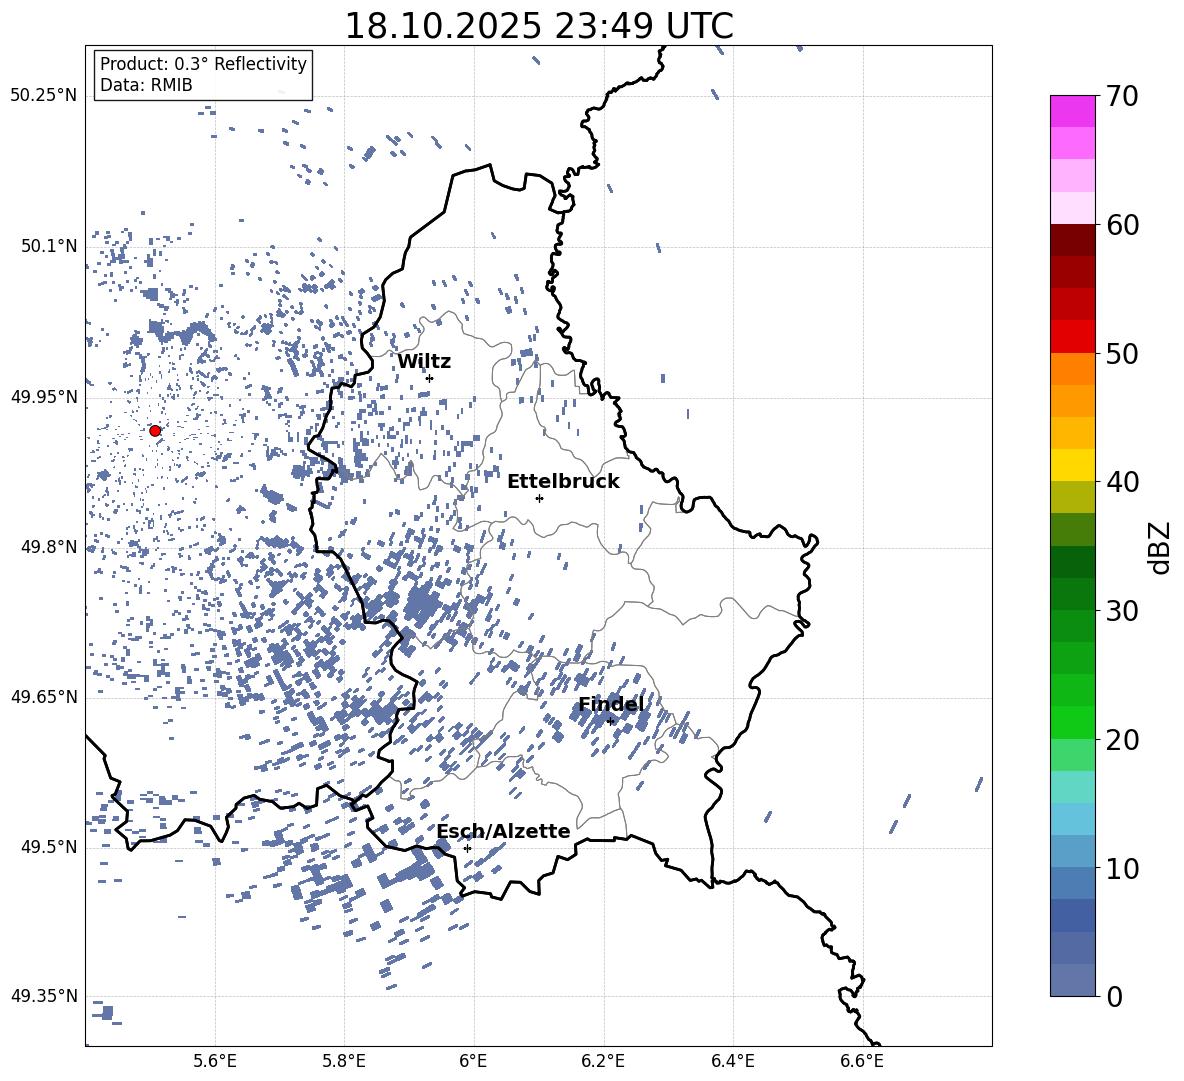Click the colorbar tick label 40
Image resolution: width=1184 pixels, height=1081 pixels.
pyautogui.click(x=1123, y=482)
